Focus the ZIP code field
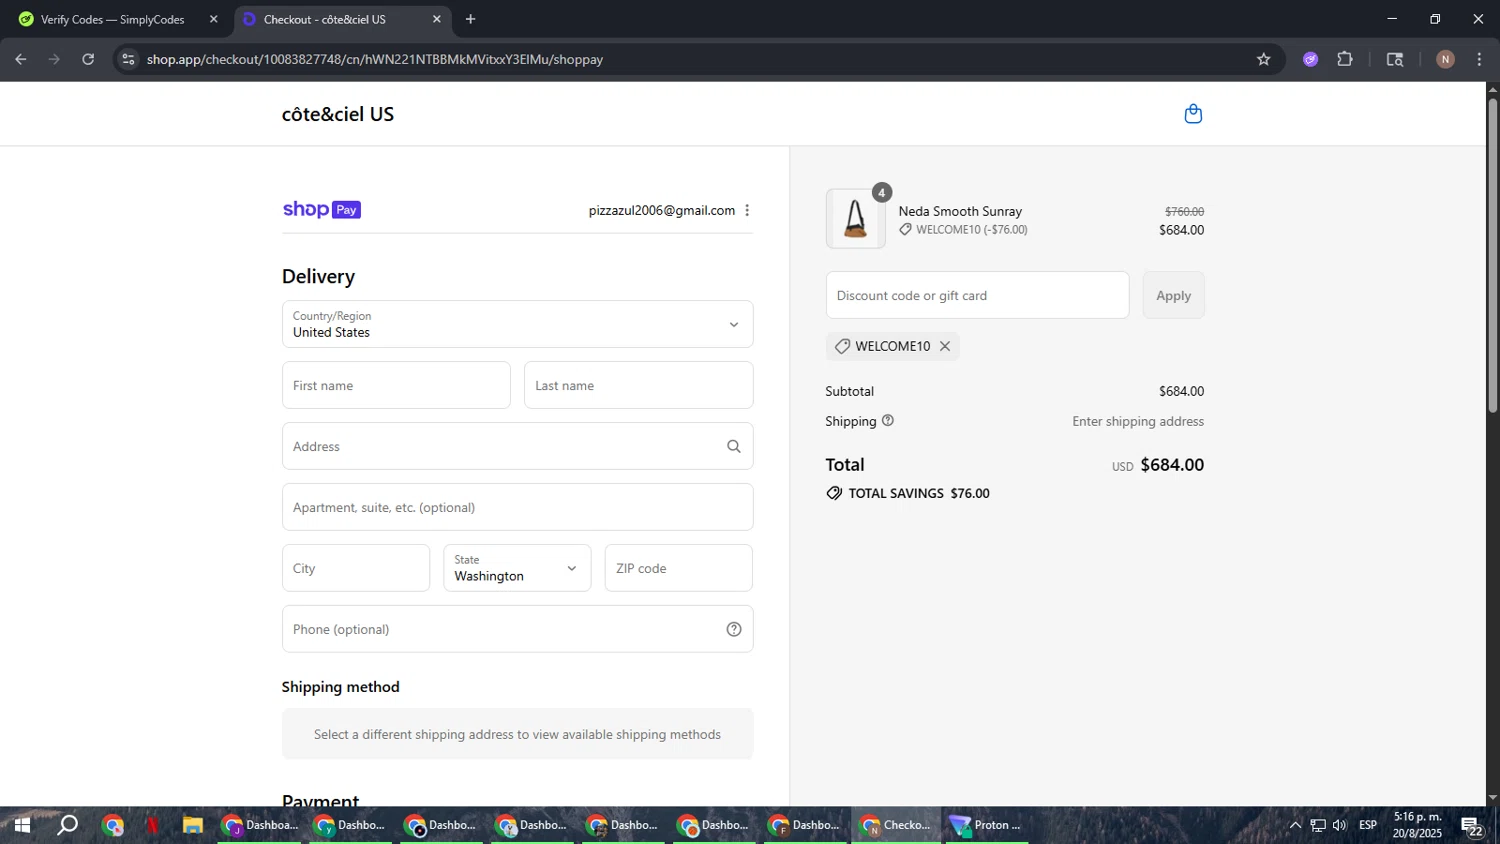The height and width of the screenshot is (844, 1500). [678, 568]
